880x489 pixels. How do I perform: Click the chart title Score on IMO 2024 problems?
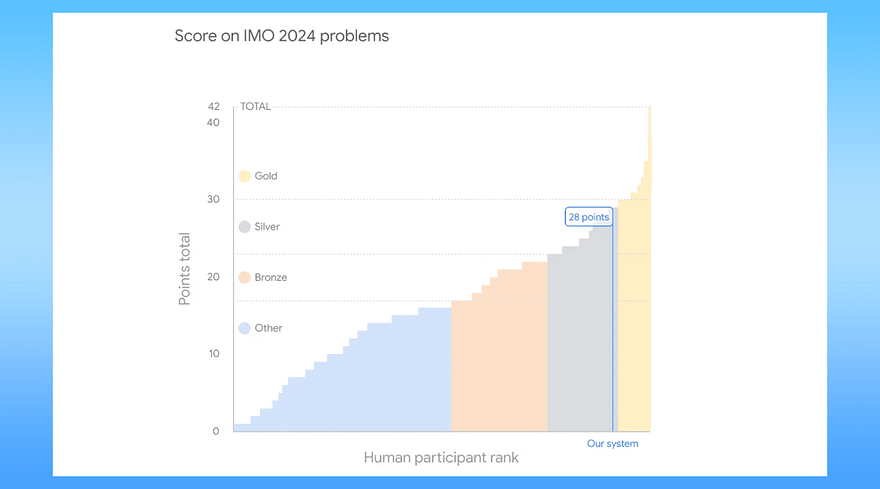click(282, 36)
